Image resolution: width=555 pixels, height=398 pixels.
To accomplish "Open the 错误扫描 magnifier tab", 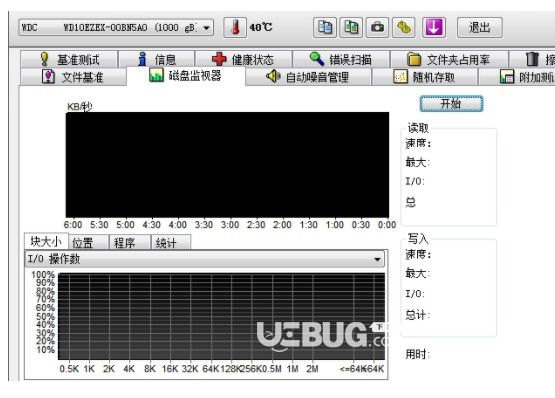I will pos(341,59).
